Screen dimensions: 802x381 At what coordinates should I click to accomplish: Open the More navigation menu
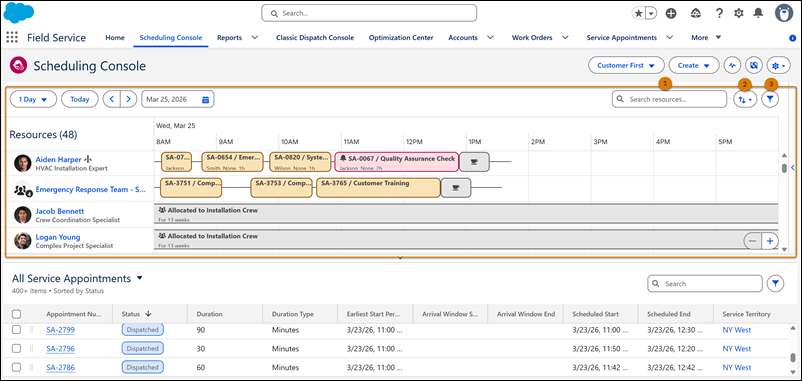706,37
